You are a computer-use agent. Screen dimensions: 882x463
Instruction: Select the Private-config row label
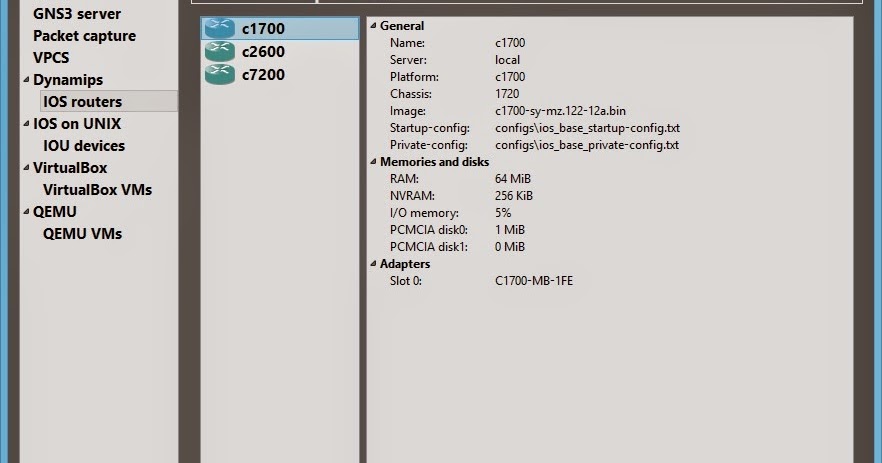click(429, 145)
